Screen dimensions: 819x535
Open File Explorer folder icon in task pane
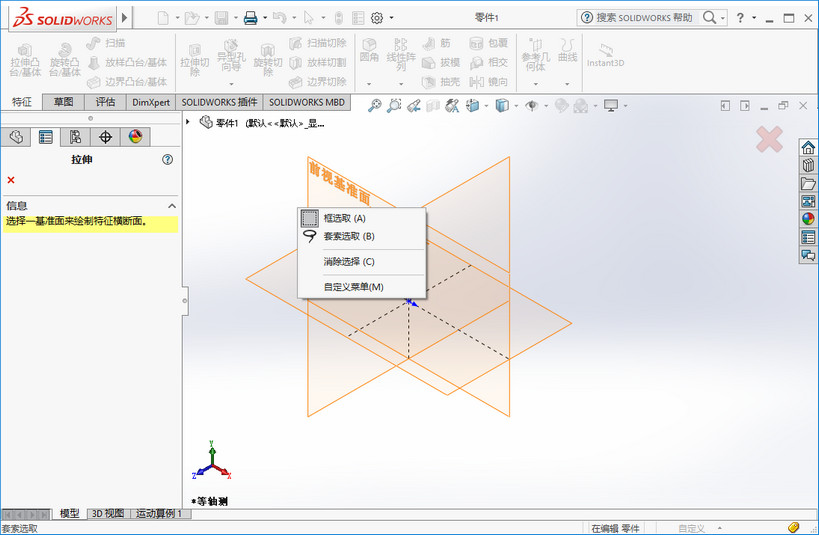coord(808,184)
